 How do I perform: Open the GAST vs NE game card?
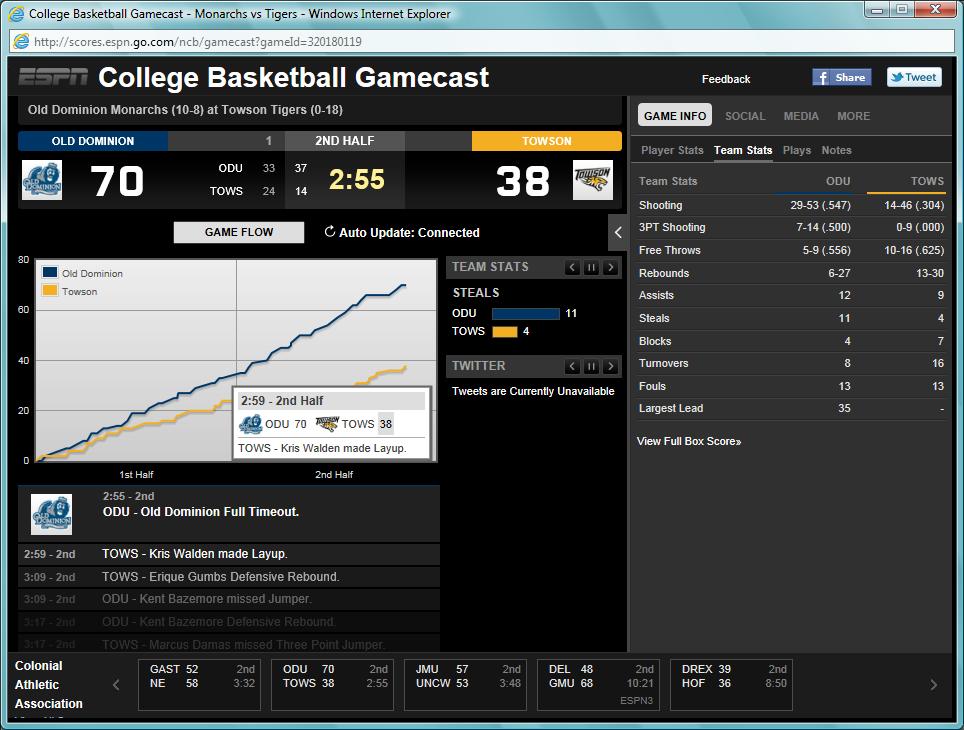point(200,684)
